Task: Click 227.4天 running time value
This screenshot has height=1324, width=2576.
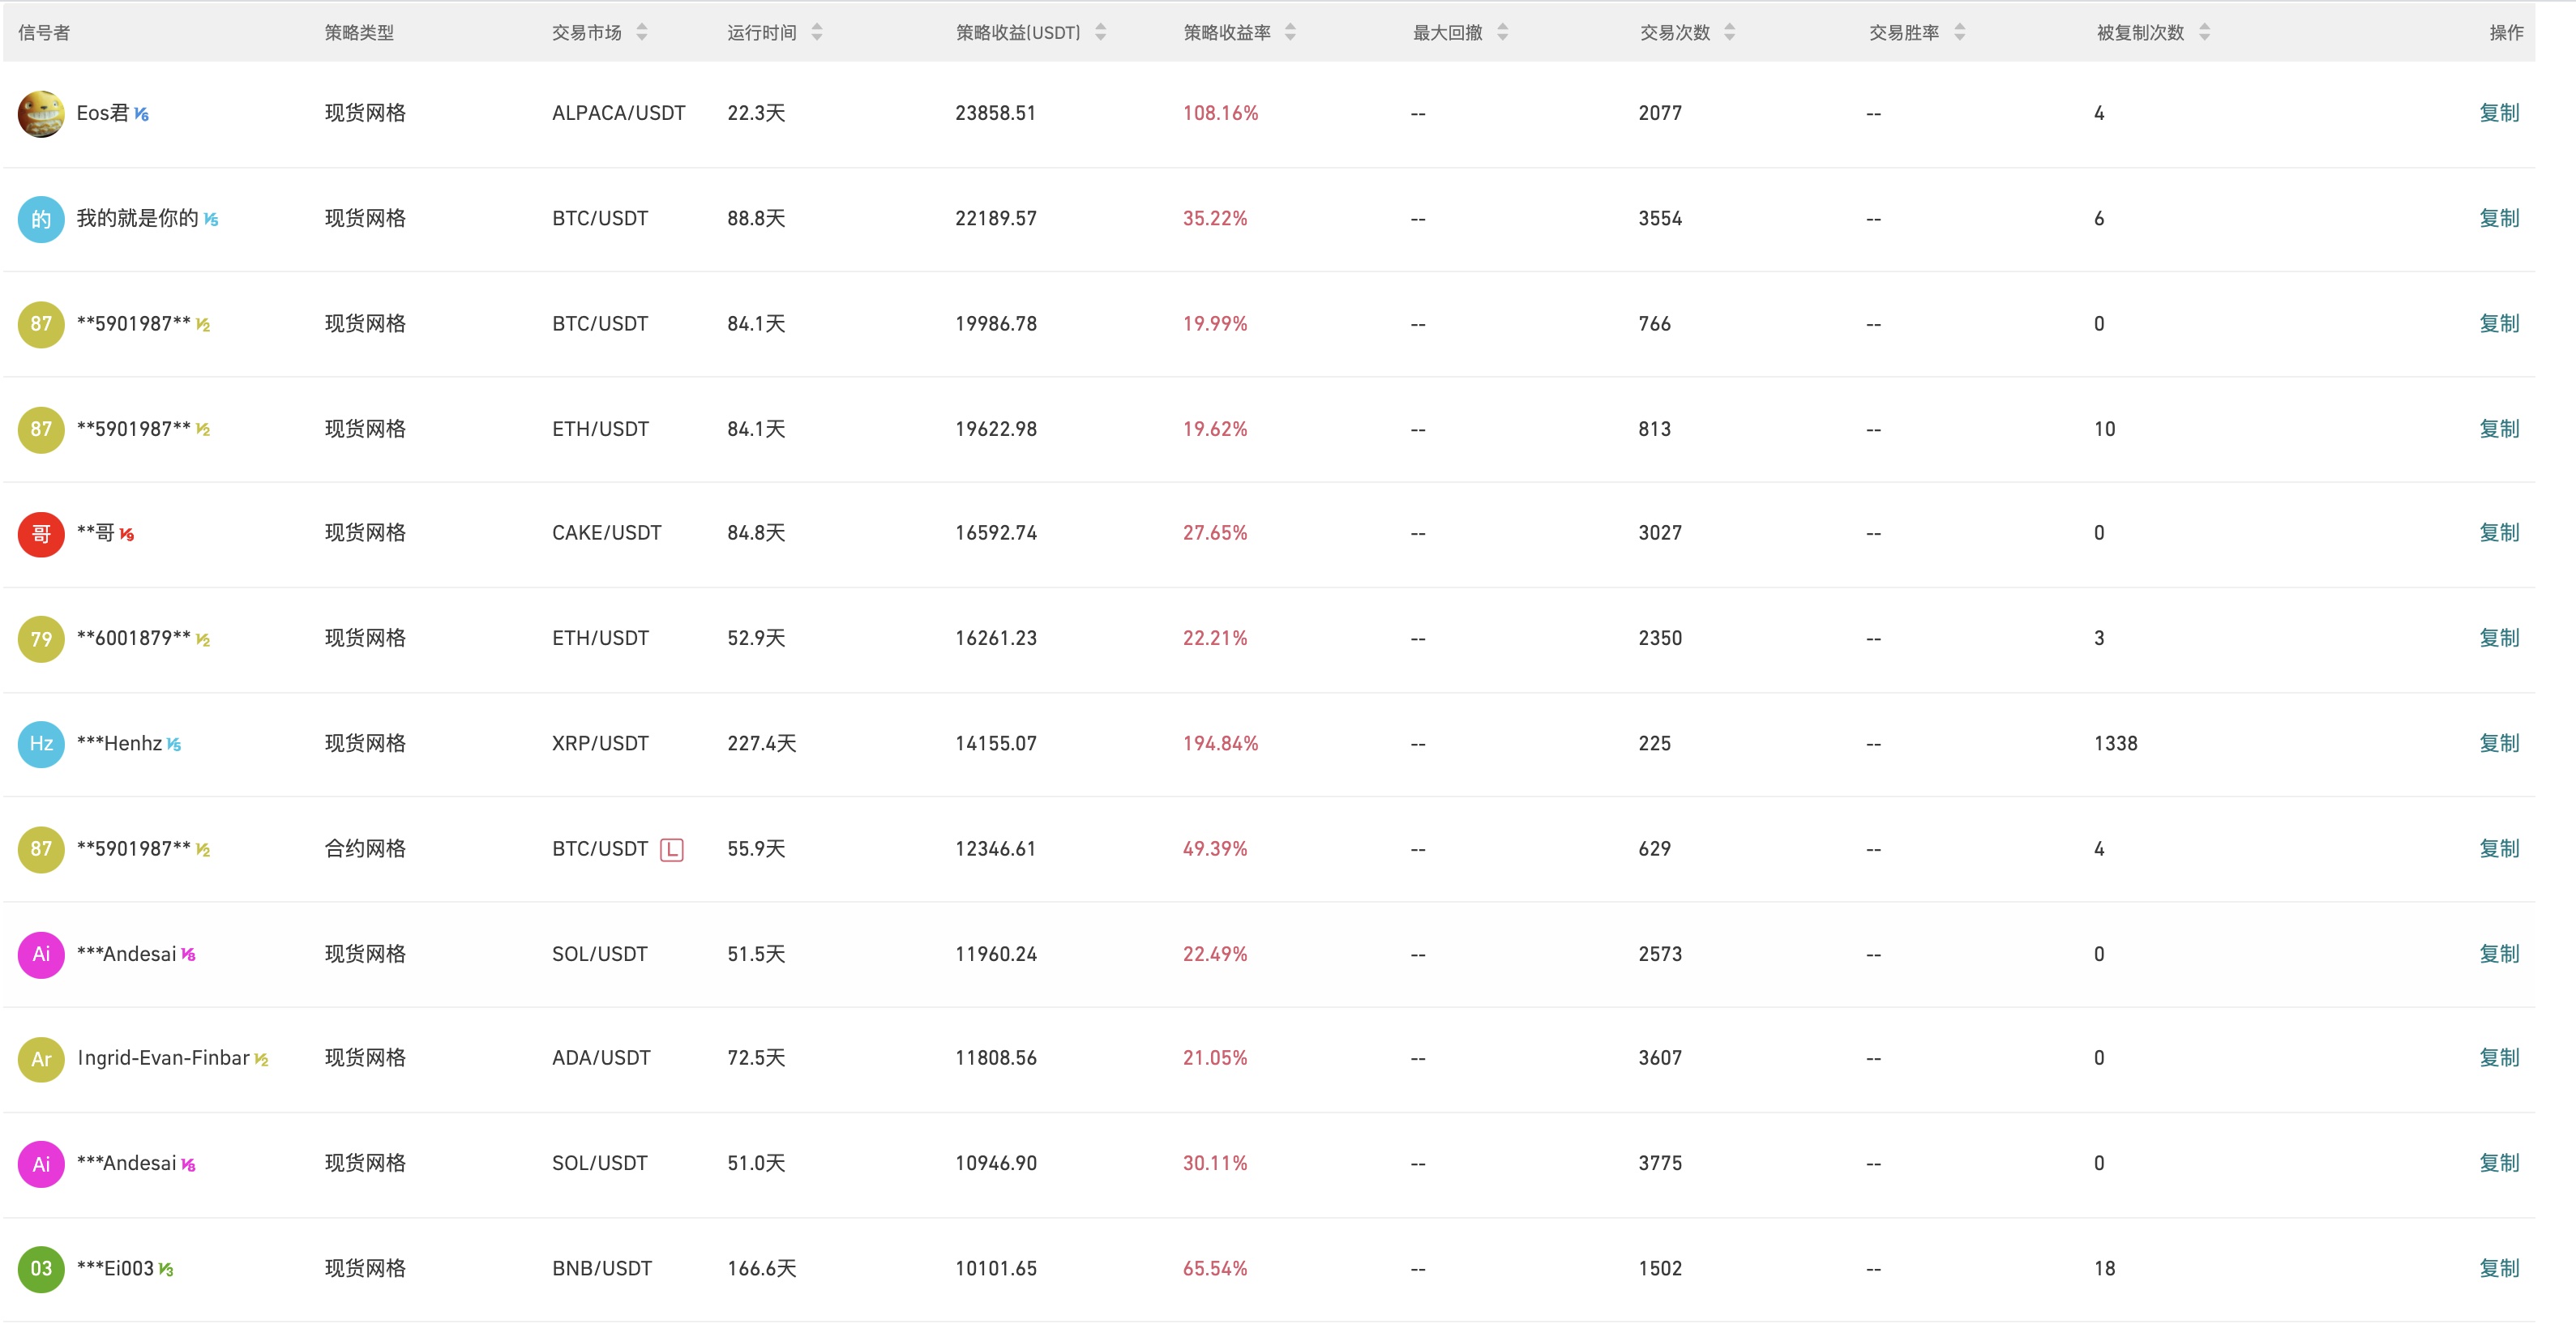Action: 761,743
